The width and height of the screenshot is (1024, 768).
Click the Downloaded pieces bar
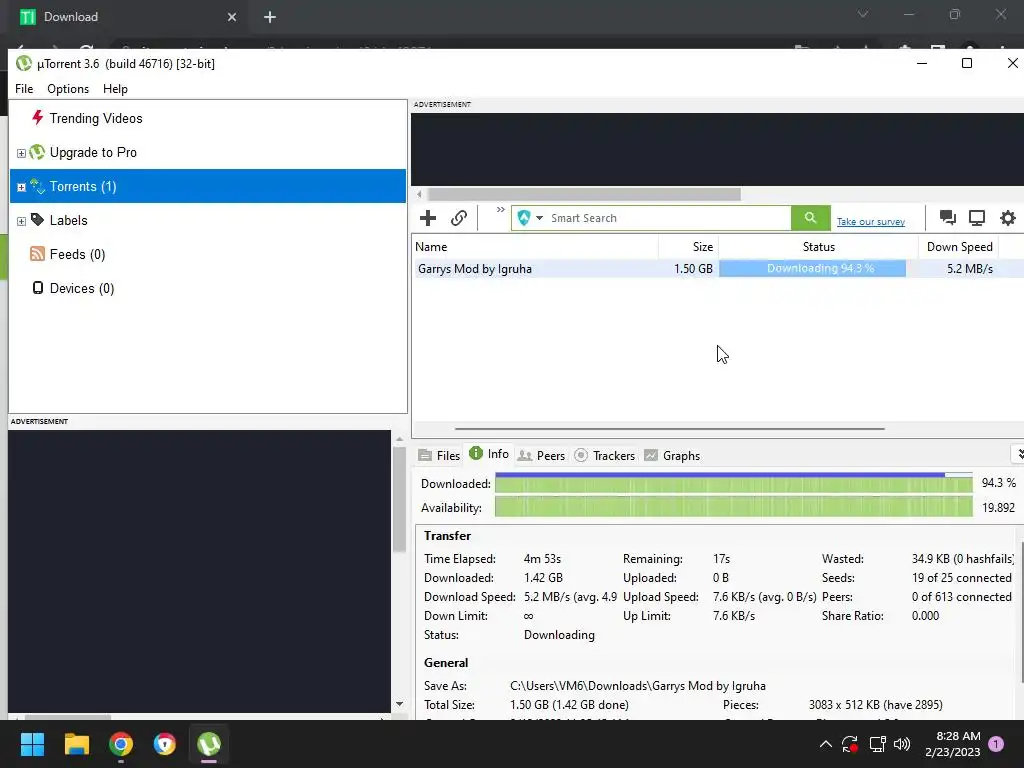[x=733, y=483]
